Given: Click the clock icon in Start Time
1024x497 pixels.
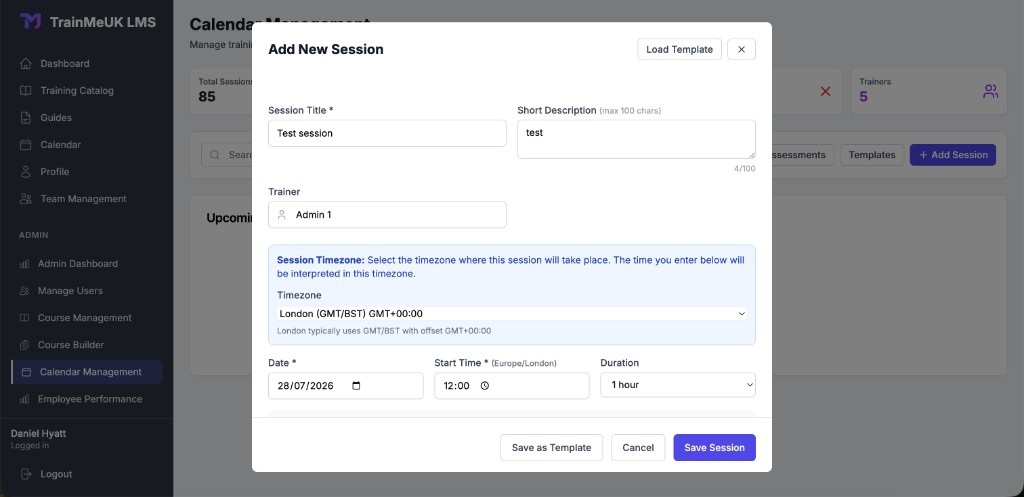Looking at the screenshot, I should [485, 385].
